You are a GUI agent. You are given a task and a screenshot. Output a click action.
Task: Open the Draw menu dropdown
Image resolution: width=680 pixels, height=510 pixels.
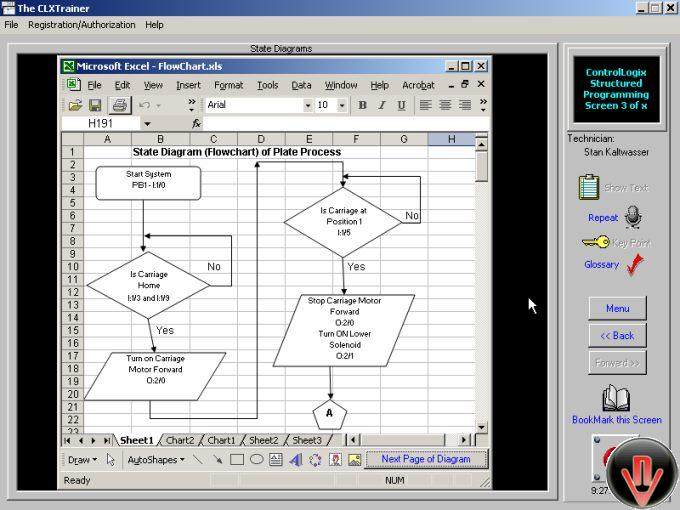click(82, 460)
